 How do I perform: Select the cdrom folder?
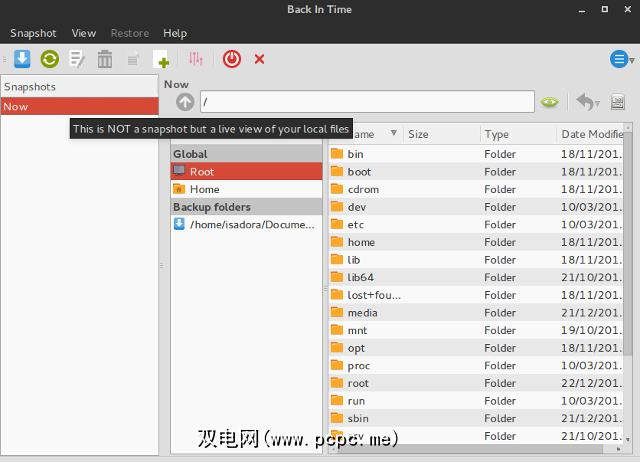(x=476, y=189)
